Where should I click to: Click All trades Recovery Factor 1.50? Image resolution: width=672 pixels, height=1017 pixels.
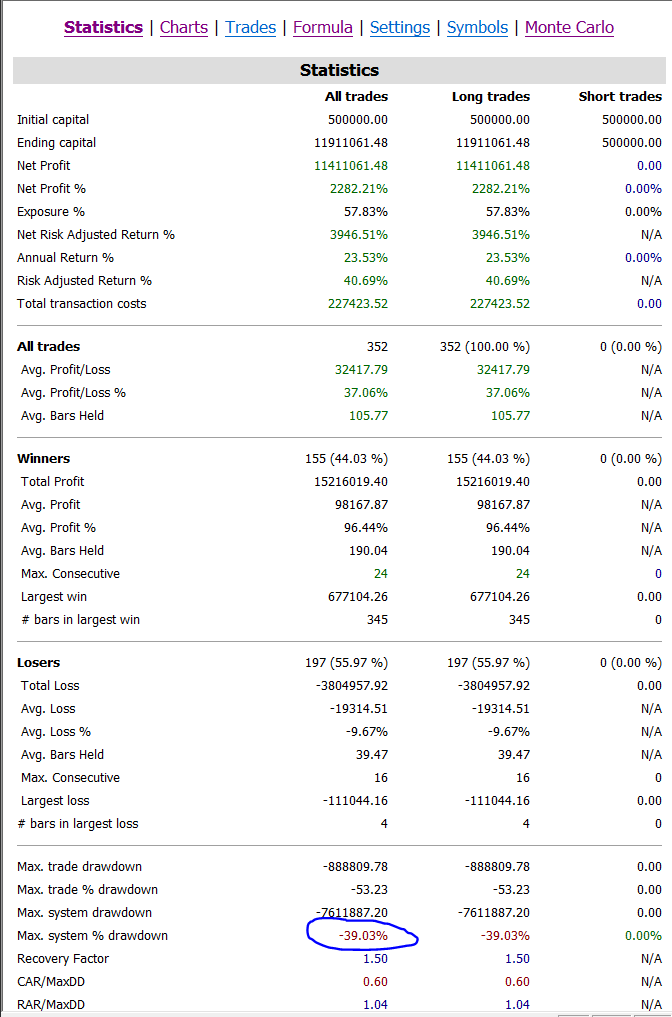(x=375, y=959)
